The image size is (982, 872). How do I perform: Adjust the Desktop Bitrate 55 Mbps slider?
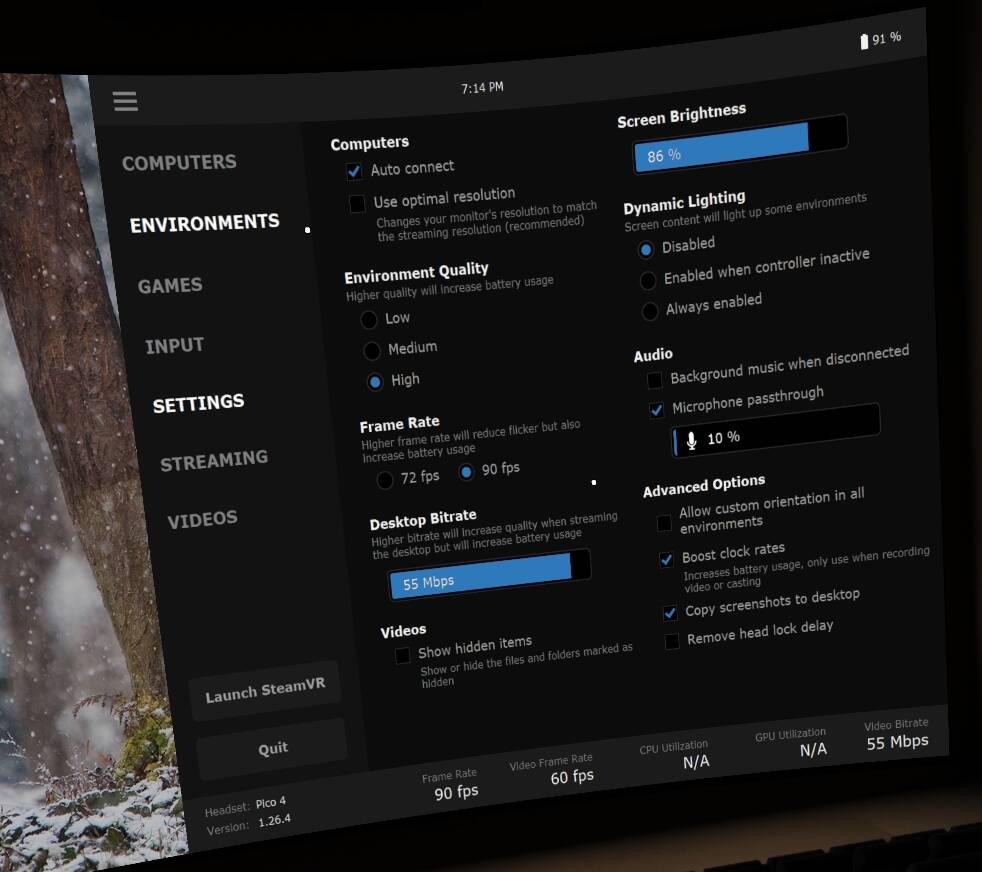click(x=489, y=574)
